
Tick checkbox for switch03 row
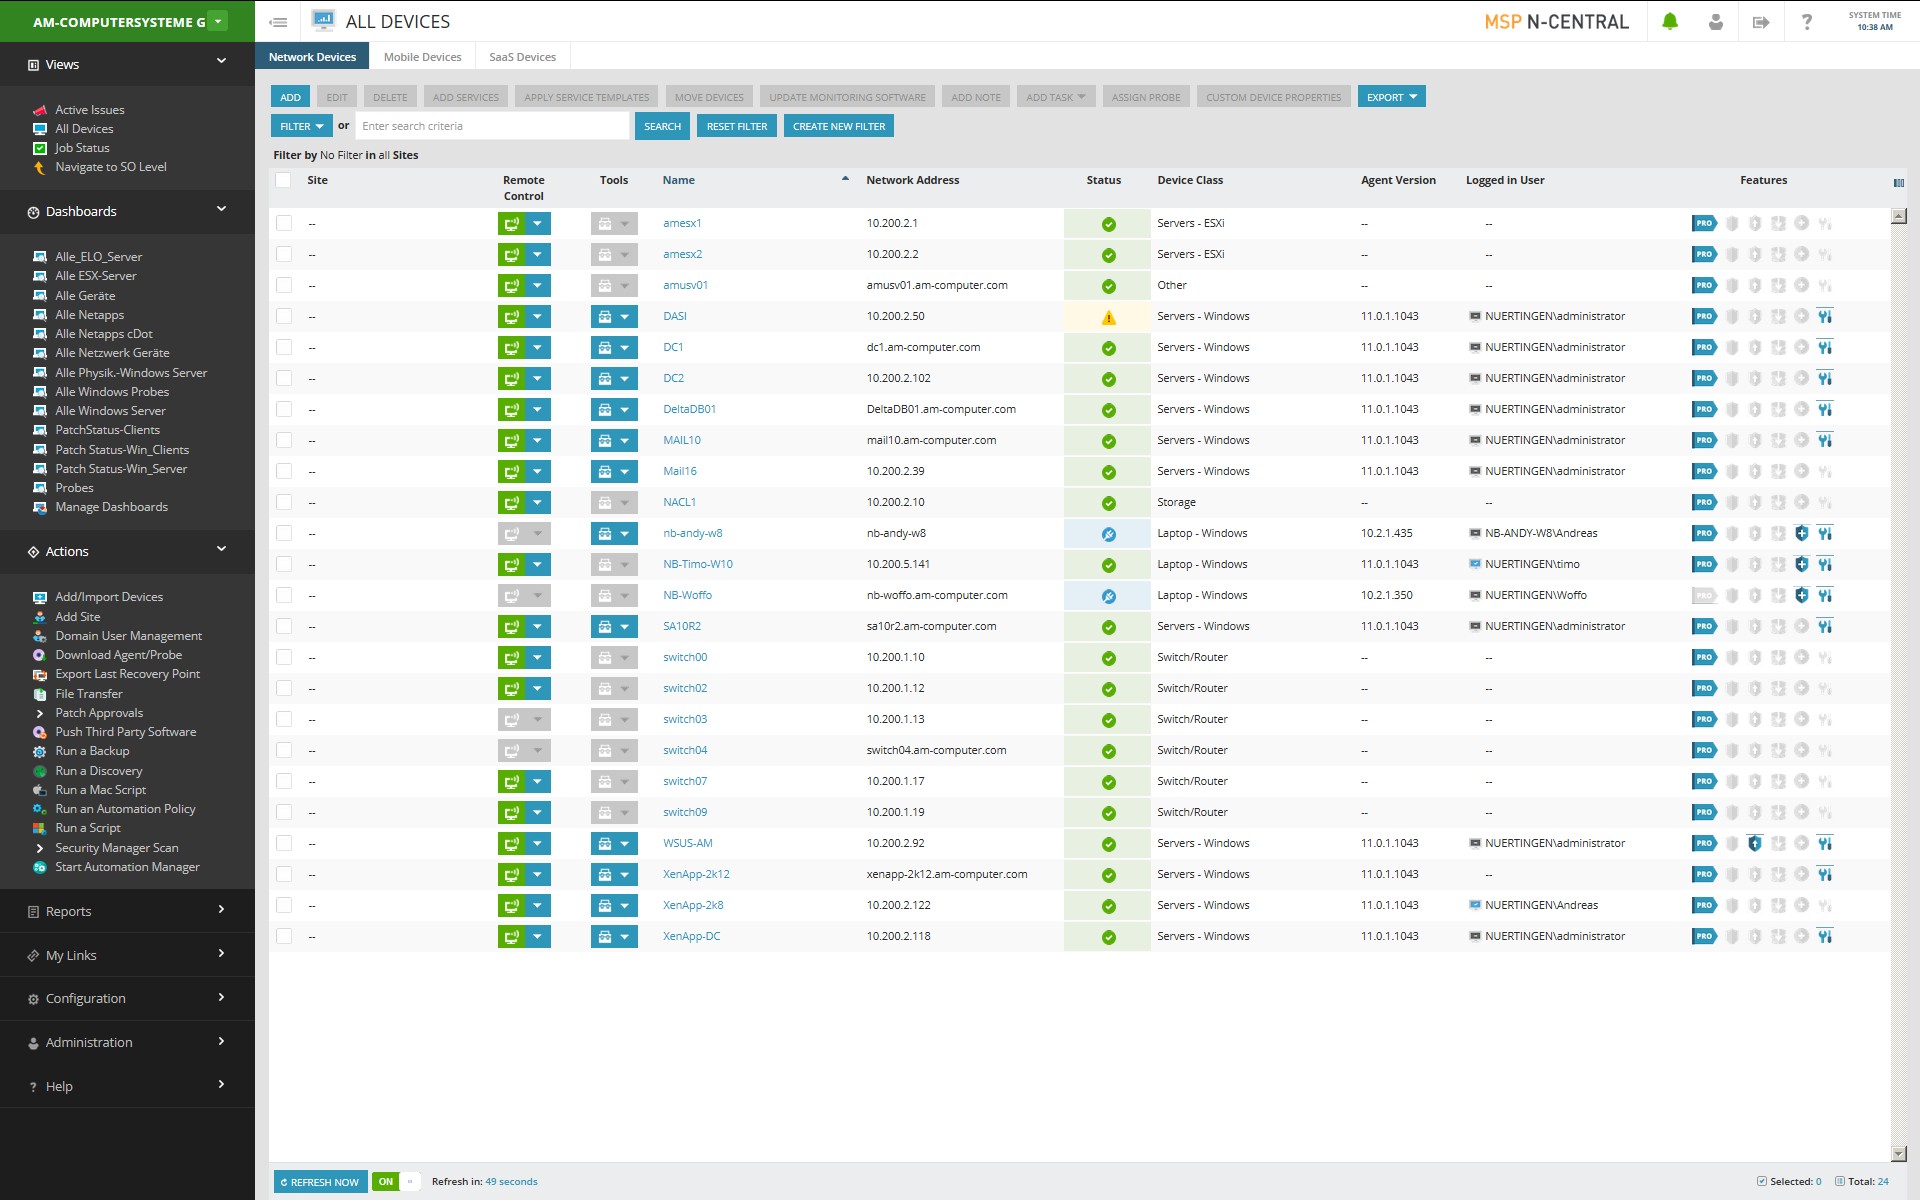[284, 720]
